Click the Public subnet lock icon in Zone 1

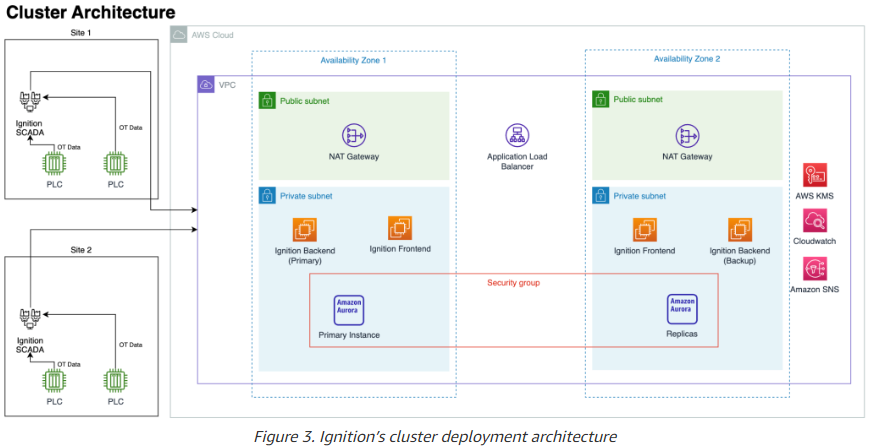(267, 101)
